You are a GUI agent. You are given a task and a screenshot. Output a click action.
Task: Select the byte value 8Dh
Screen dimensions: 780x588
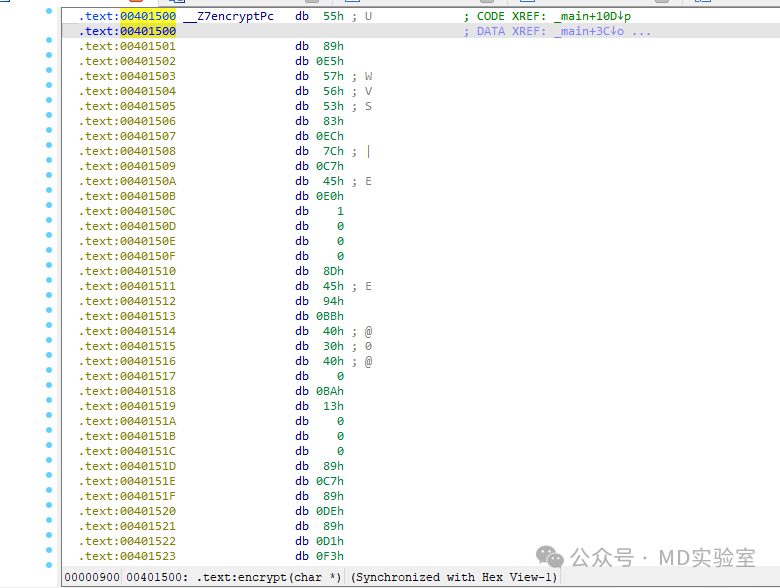click(333, 272)
